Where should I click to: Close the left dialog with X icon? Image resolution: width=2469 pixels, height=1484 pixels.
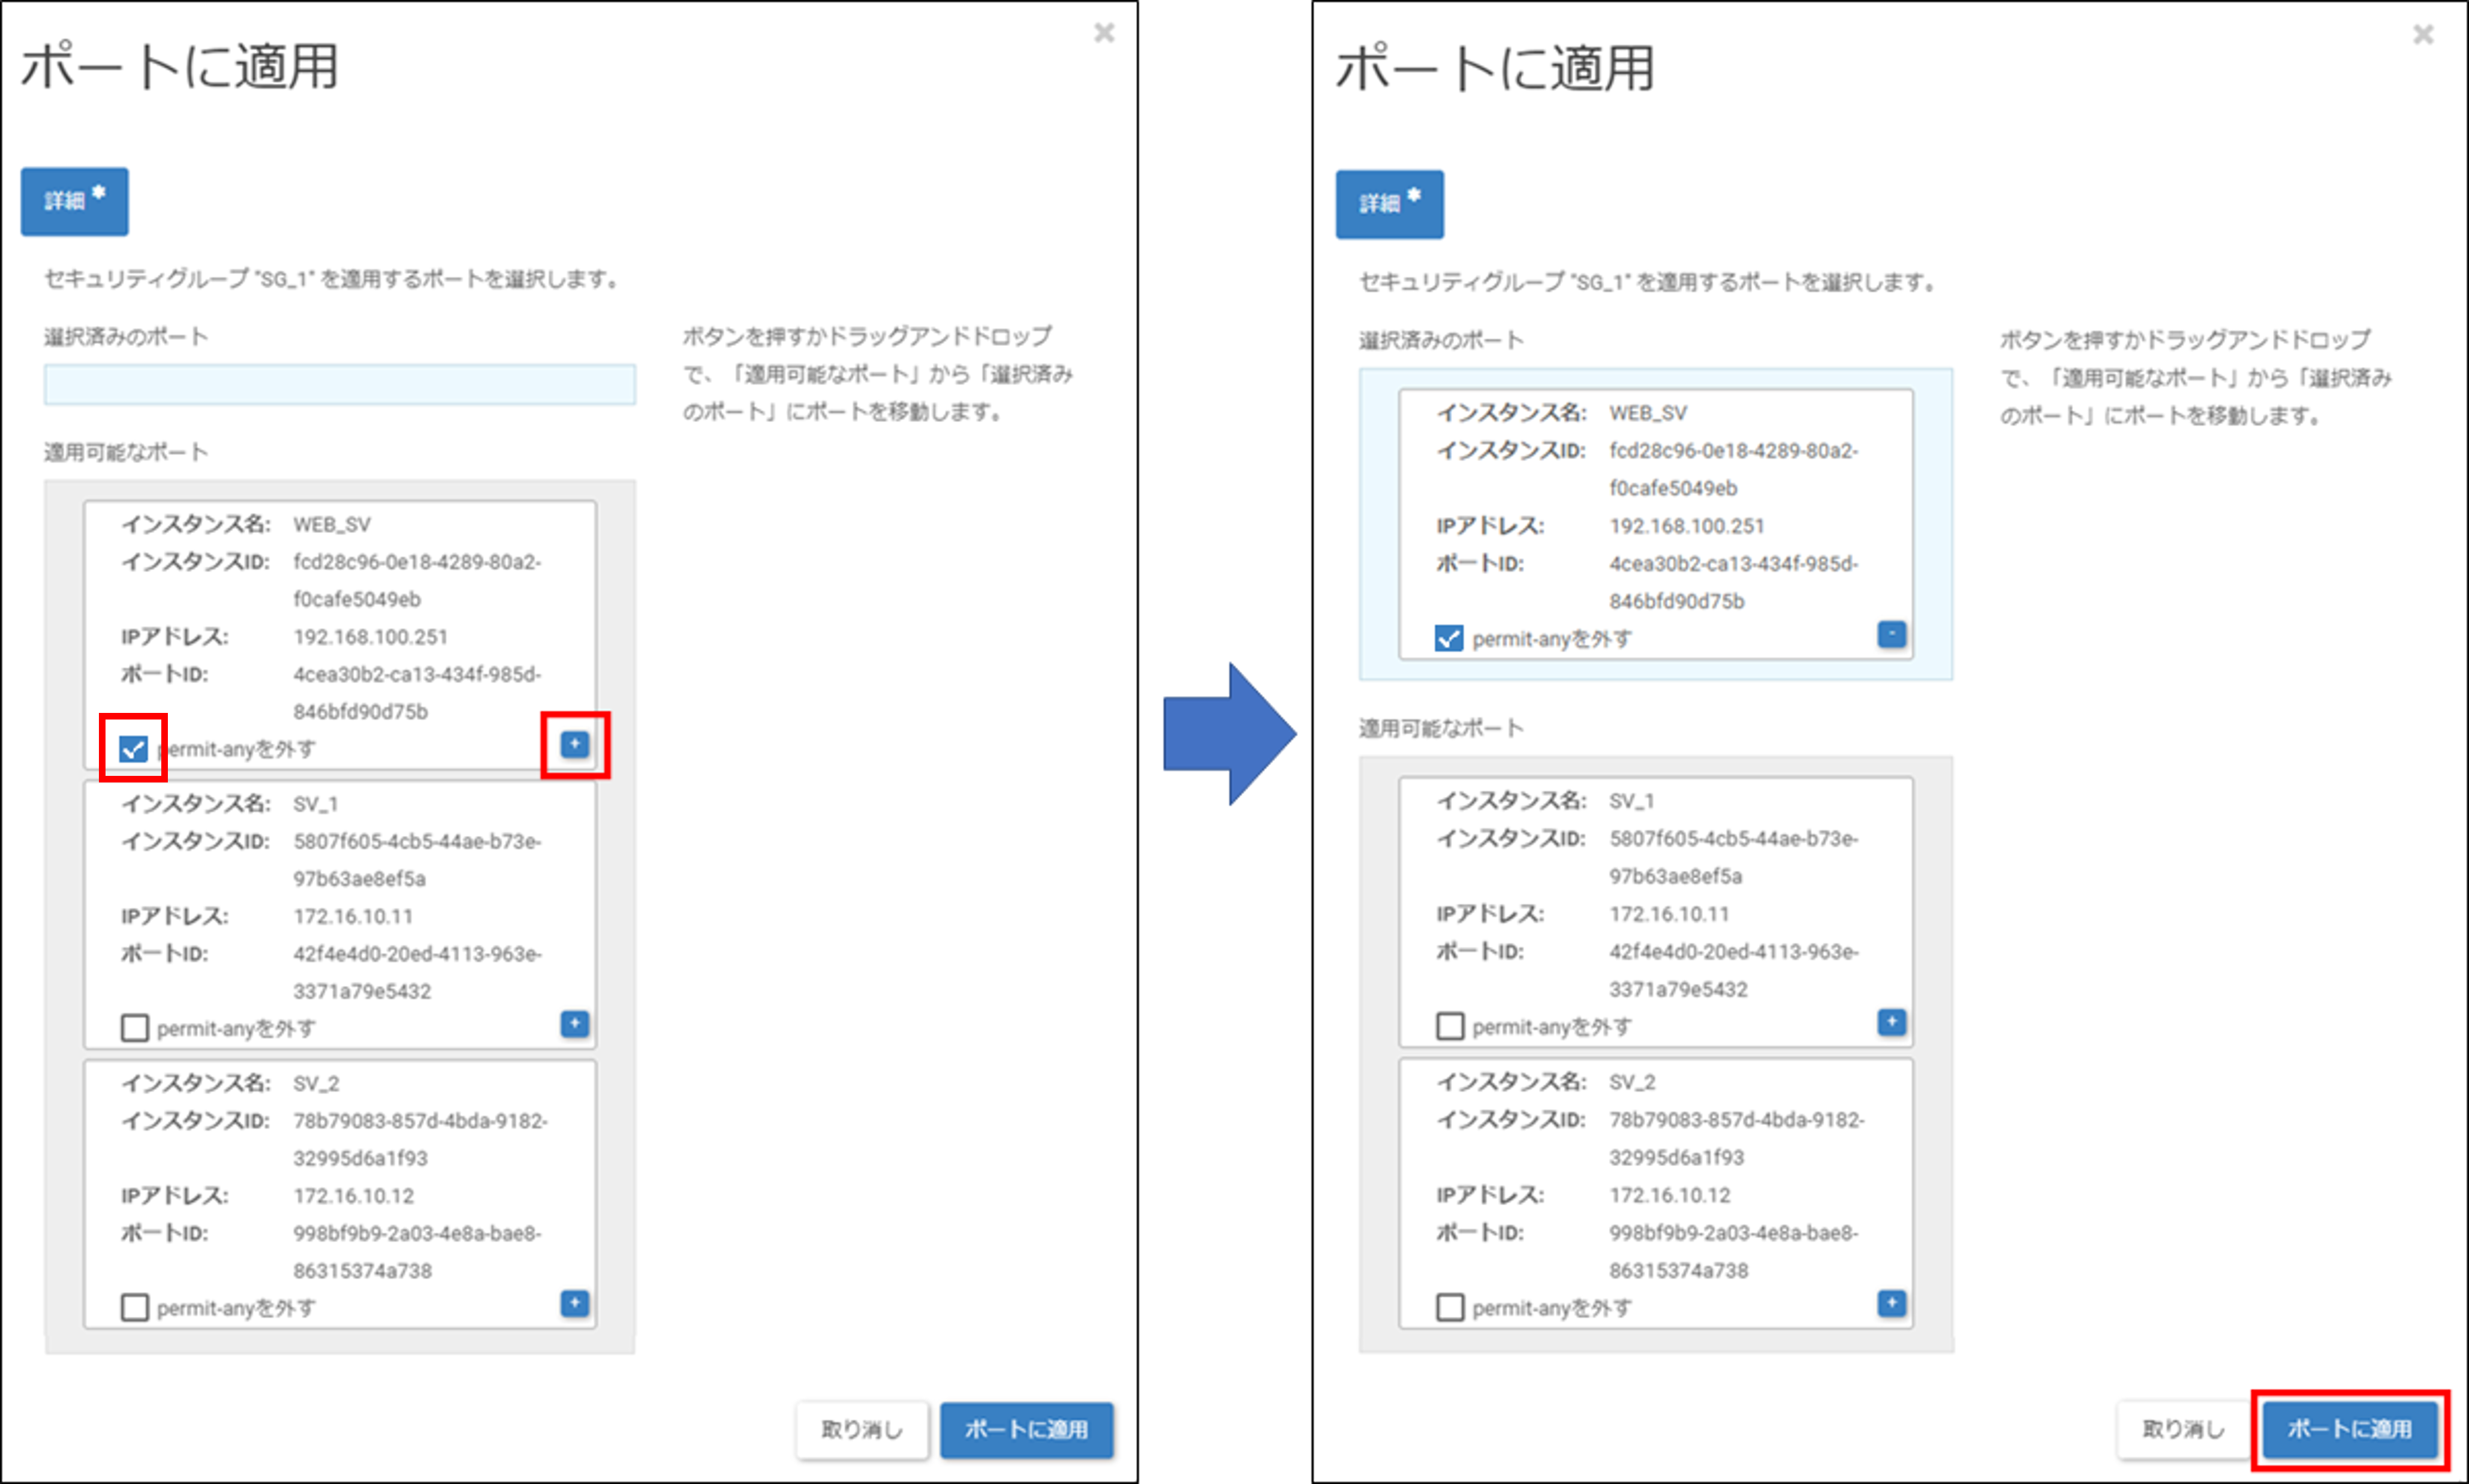point(1104,33)
